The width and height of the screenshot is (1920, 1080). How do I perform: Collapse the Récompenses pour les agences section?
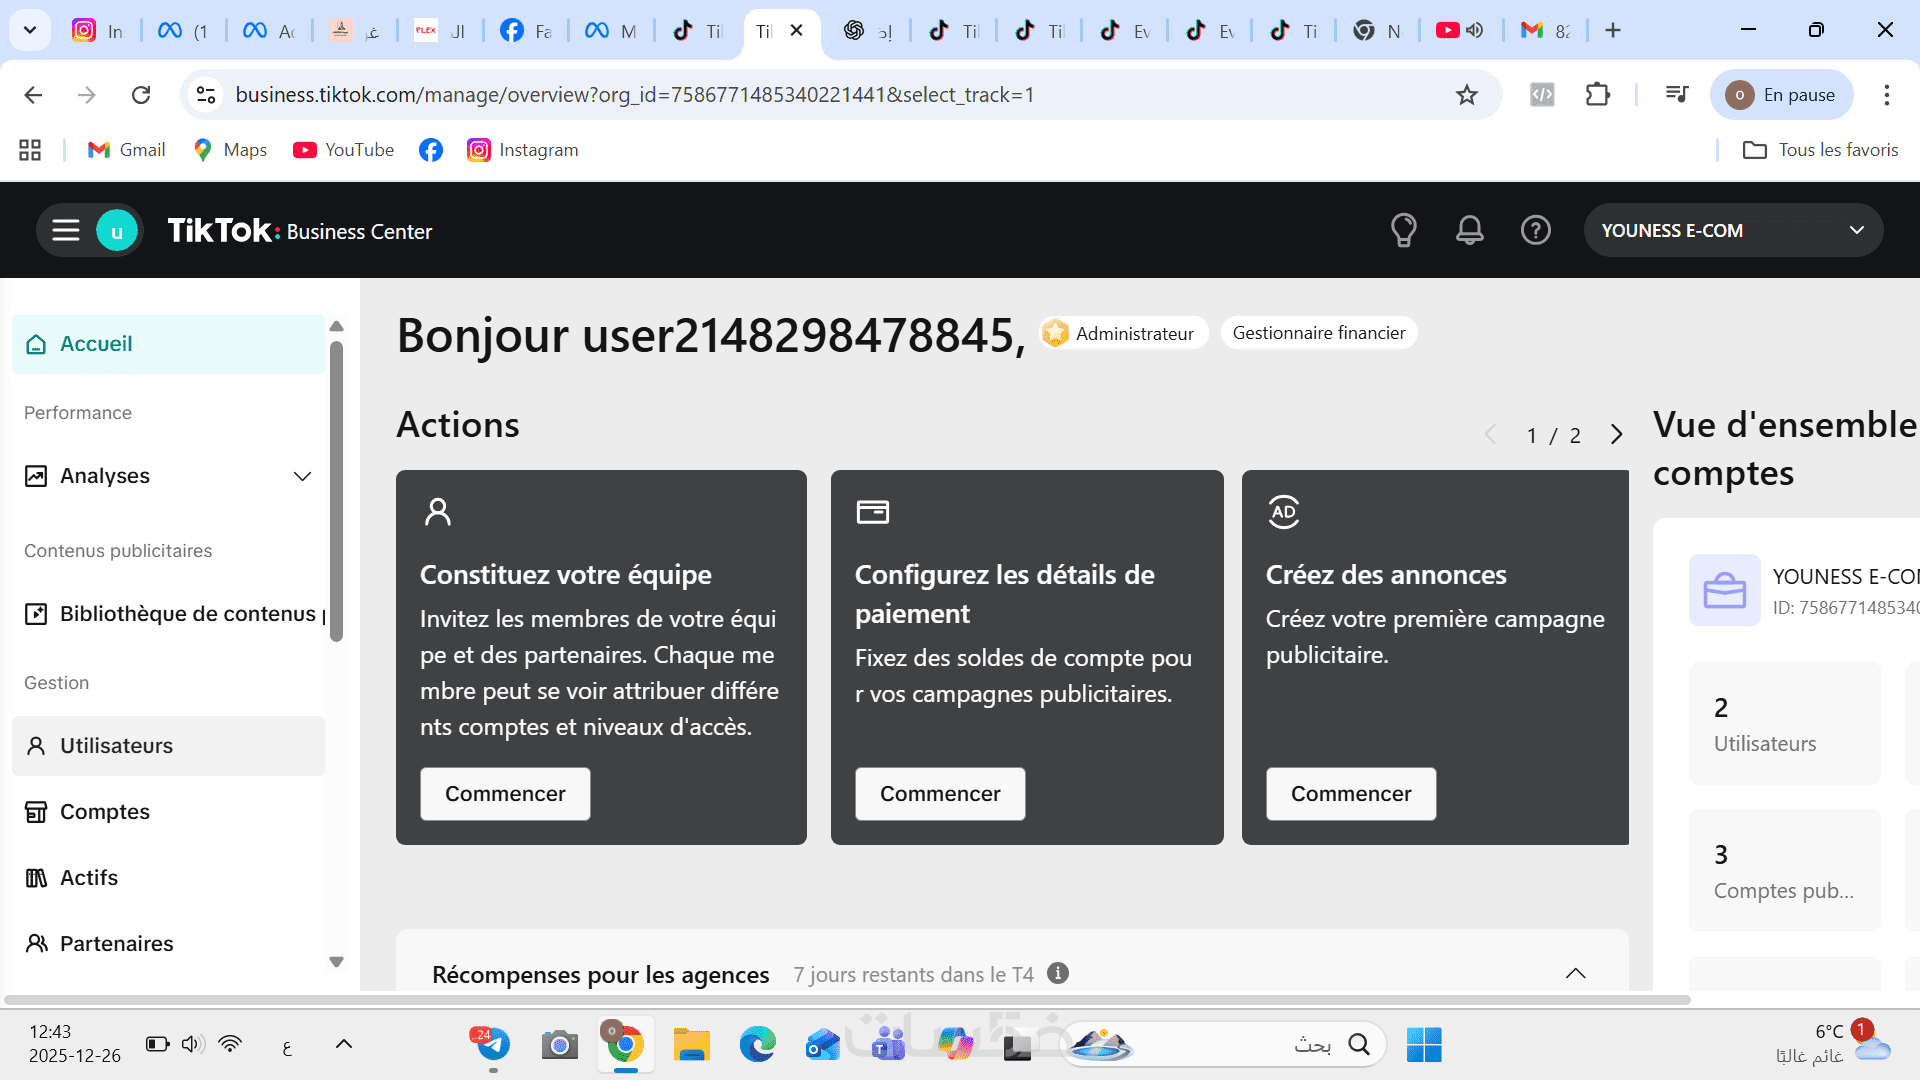[1575, 973]
